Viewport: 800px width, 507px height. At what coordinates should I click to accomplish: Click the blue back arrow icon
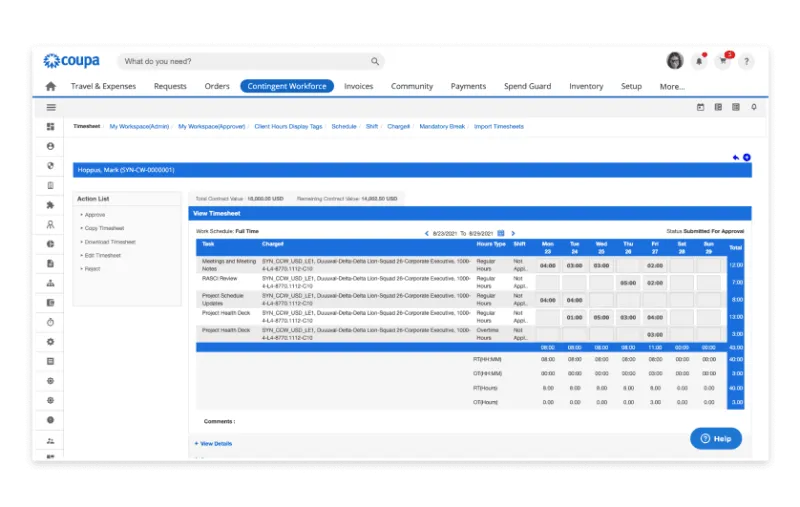click(736, 158)
